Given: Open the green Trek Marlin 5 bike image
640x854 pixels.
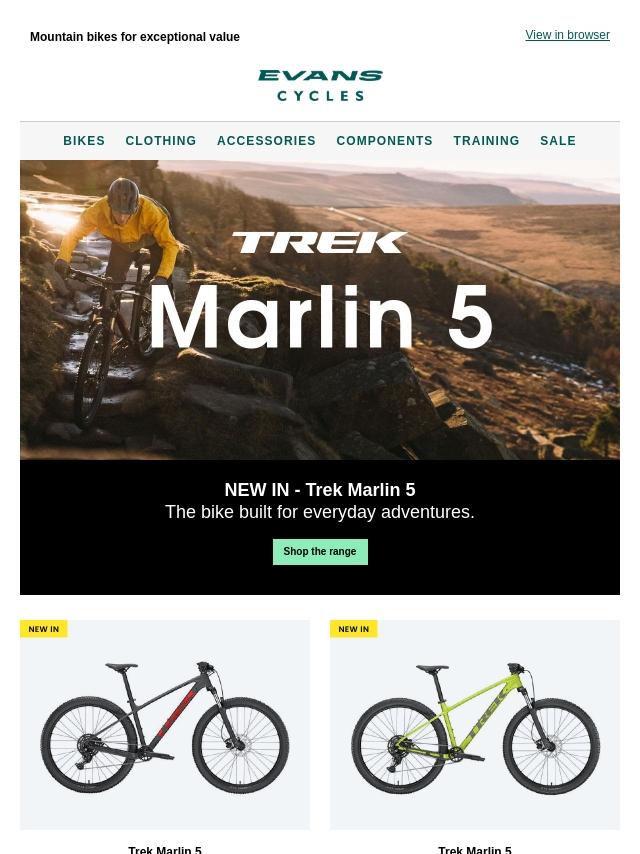Looking at the screenshot, I should click(x=475, y=725).
